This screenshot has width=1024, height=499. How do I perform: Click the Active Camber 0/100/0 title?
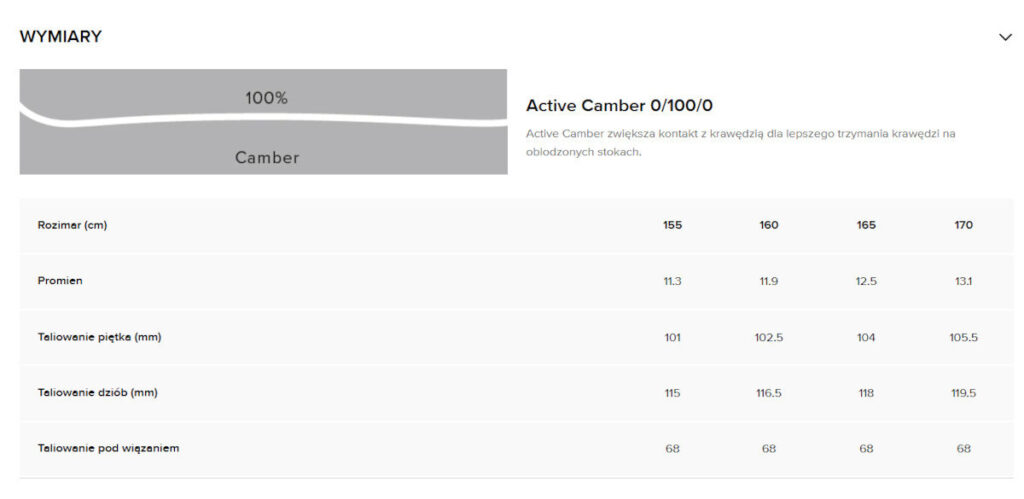pos(619,106)
